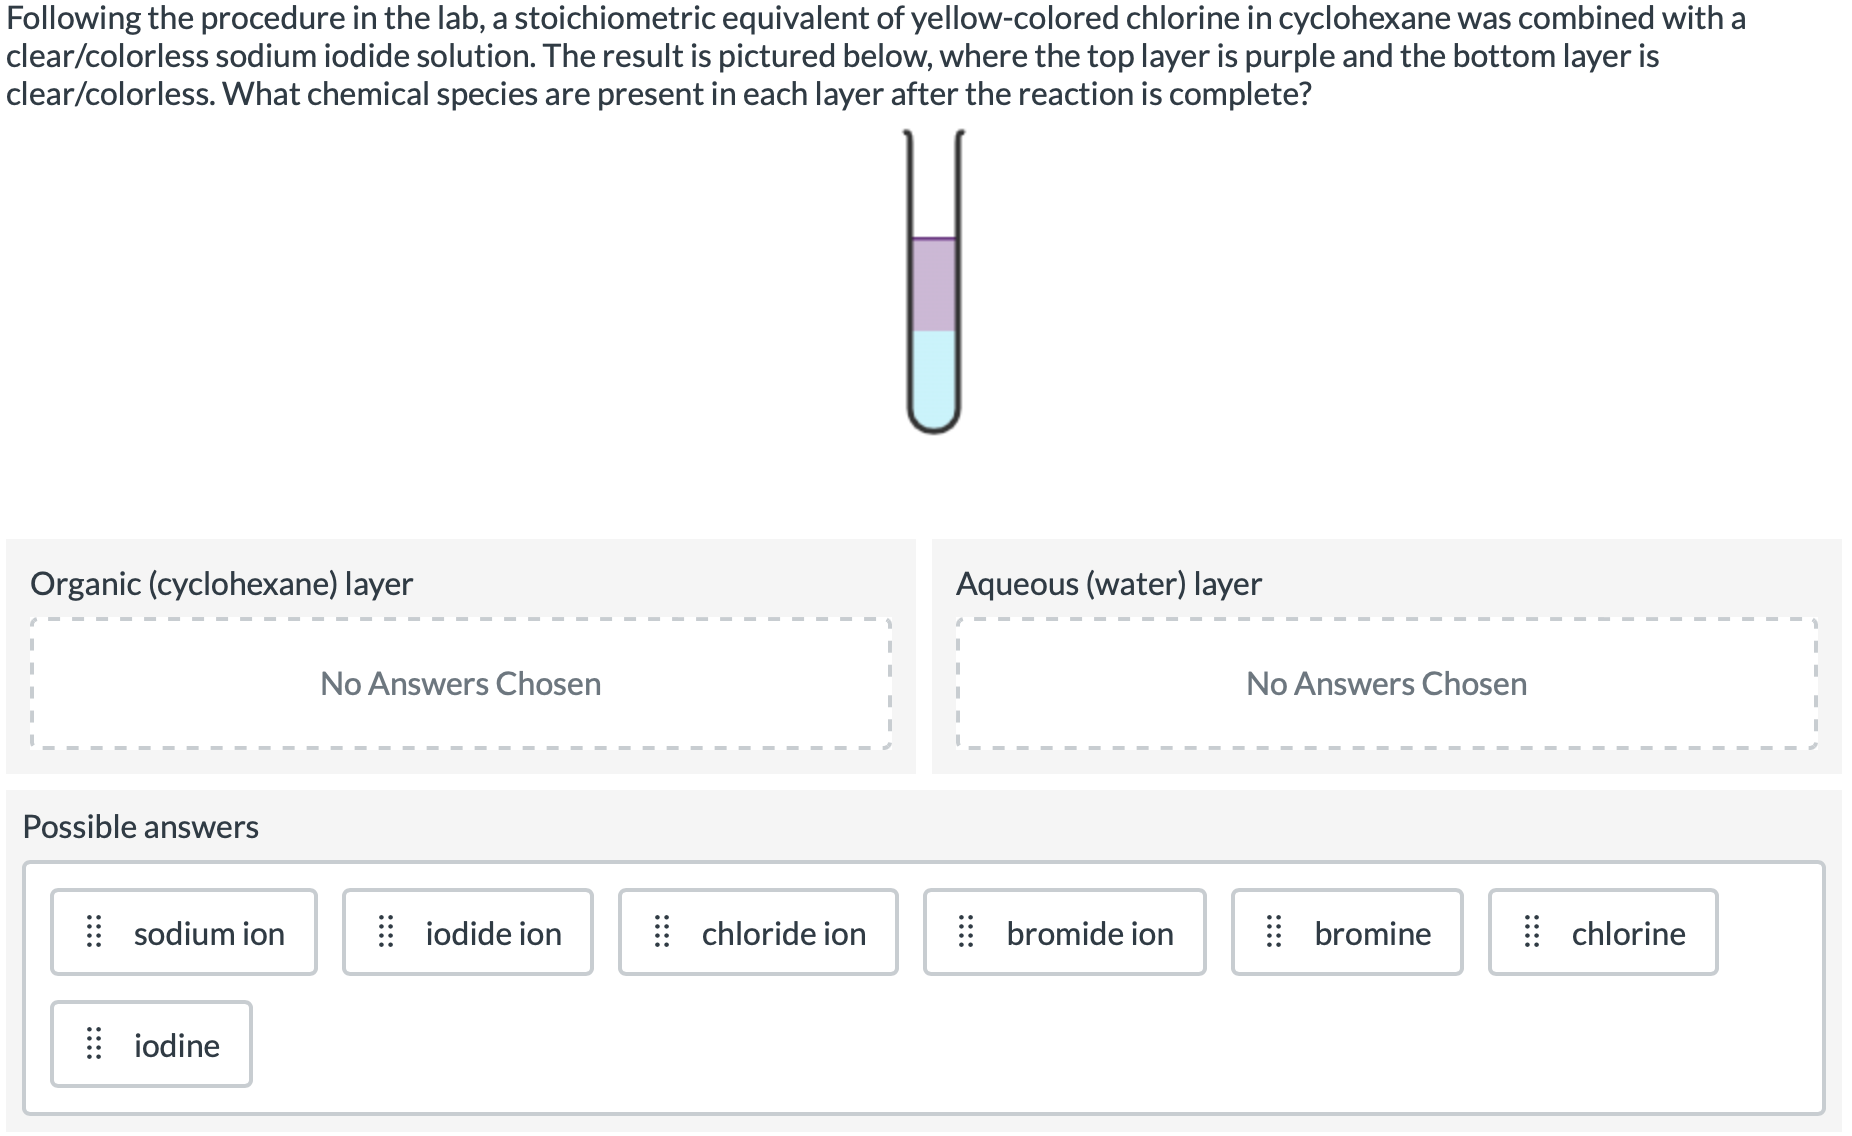Click drag handle icon on sodium ion

point(94,933)
